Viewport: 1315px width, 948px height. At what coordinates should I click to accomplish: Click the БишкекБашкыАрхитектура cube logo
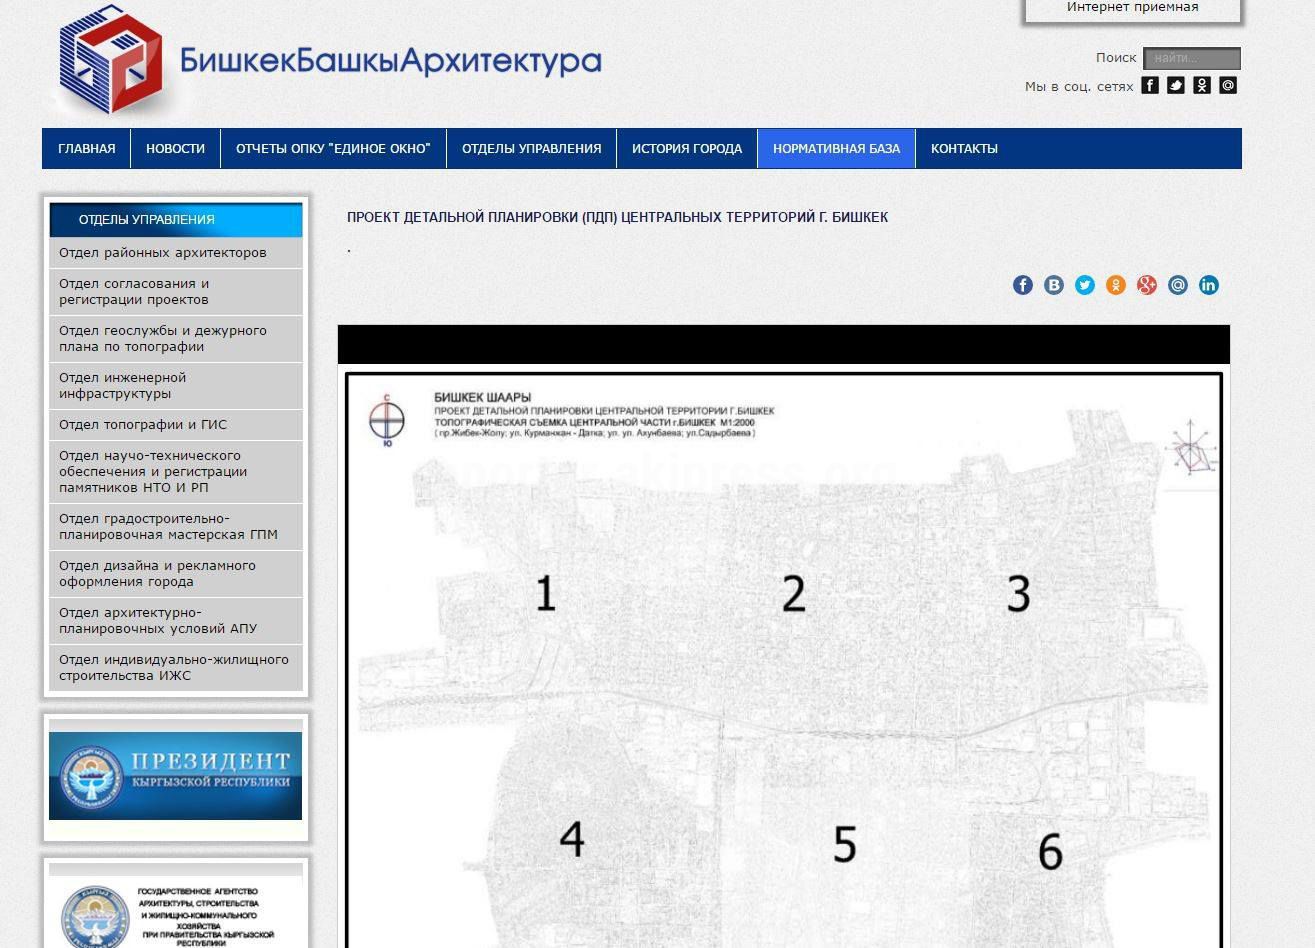pos(110,60)
